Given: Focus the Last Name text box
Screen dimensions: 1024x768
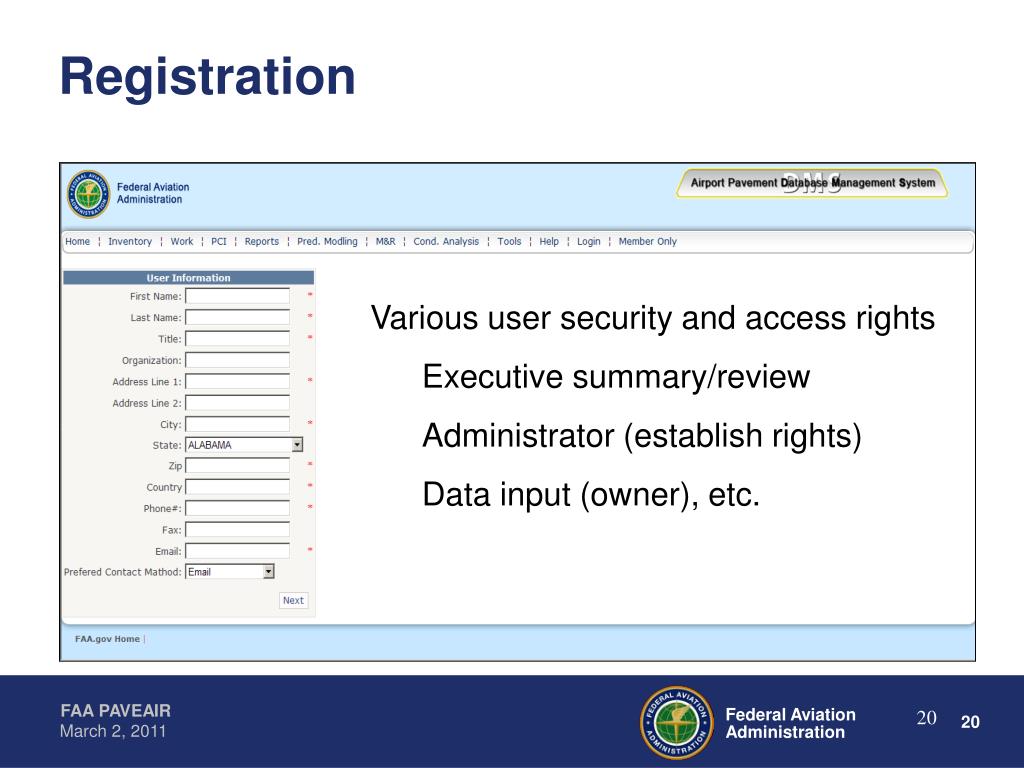Looking at the screenshot, I should [238, 317].
